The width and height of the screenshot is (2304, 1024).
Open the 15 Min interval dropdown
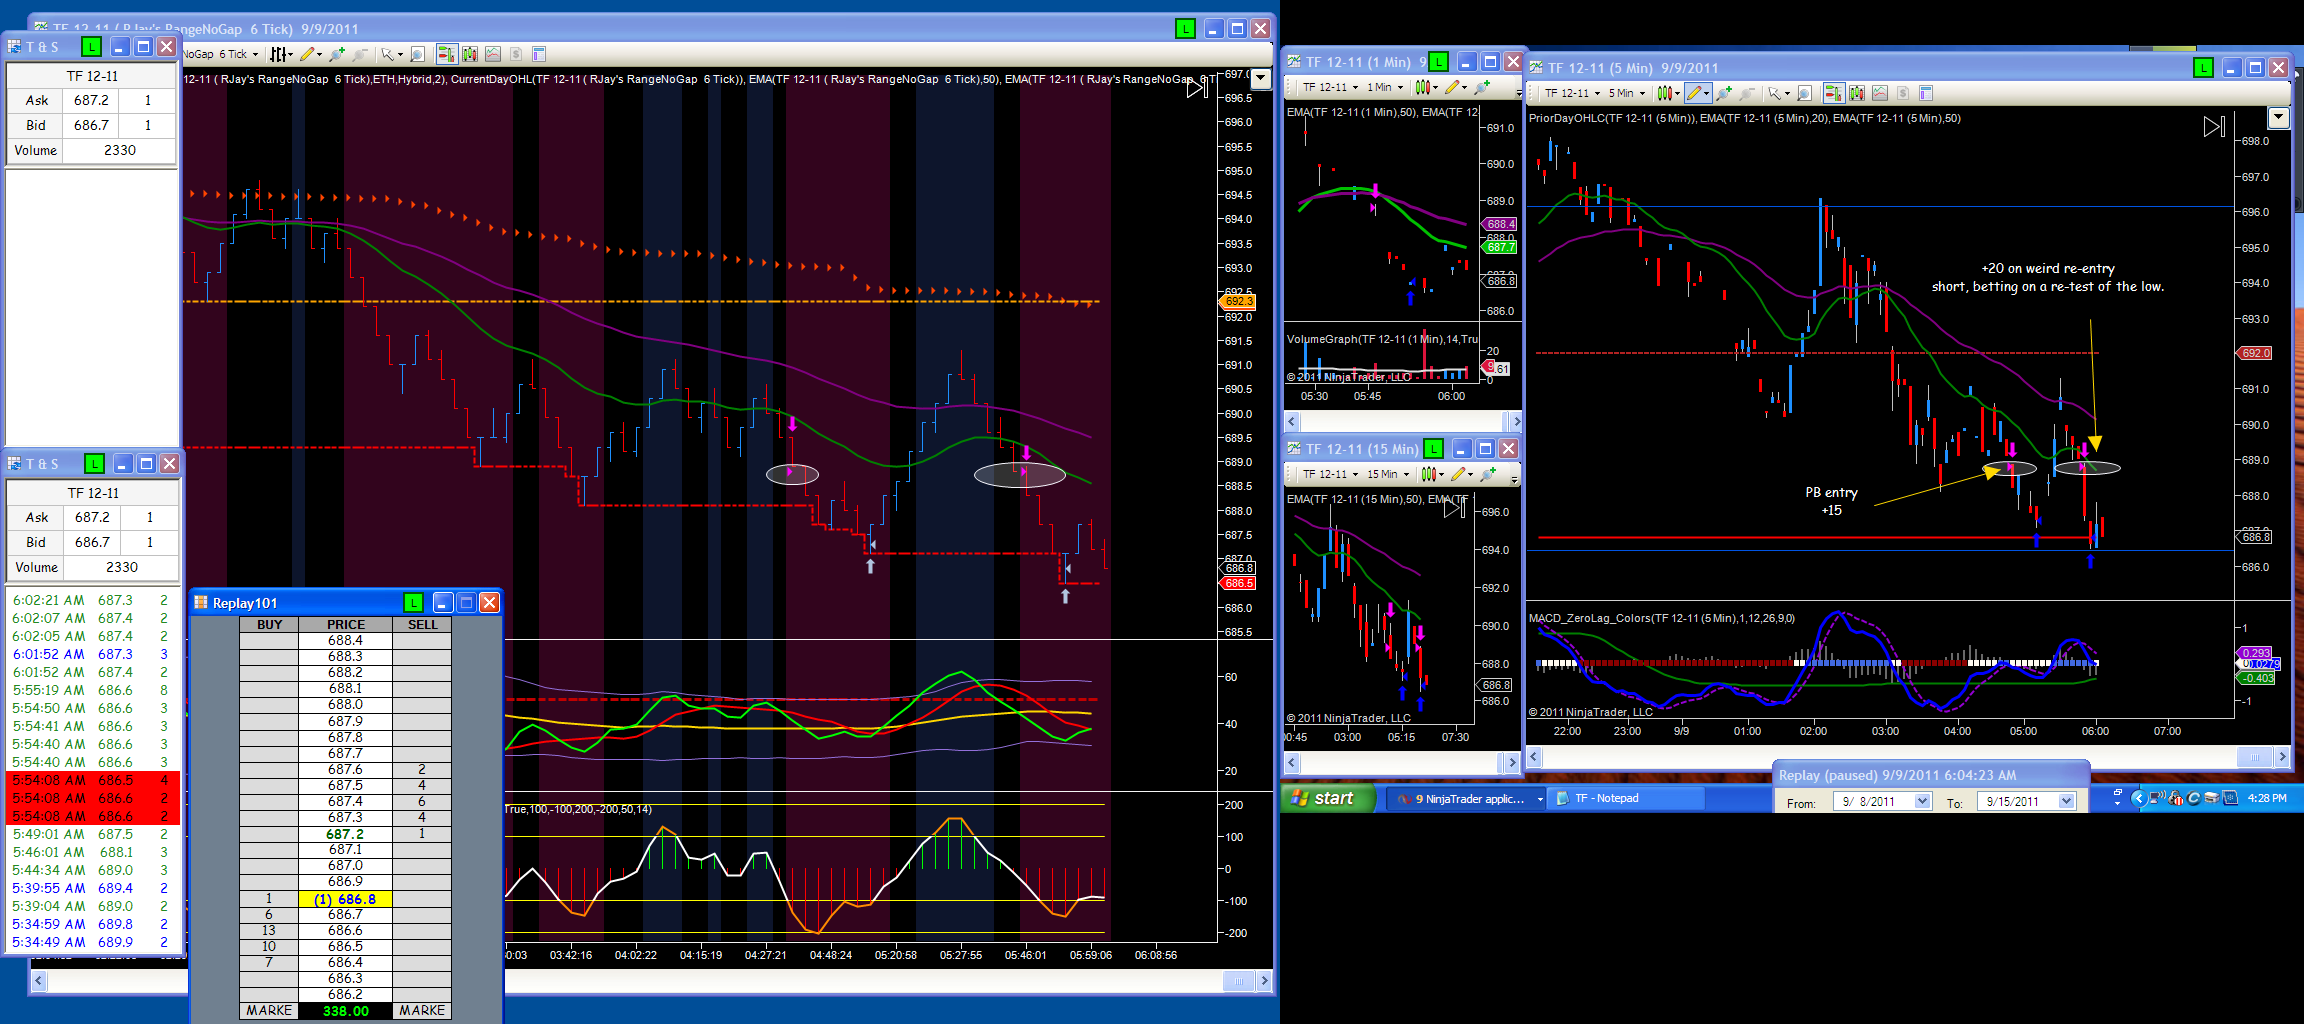pyautogui.click(x=1406, y=474)
